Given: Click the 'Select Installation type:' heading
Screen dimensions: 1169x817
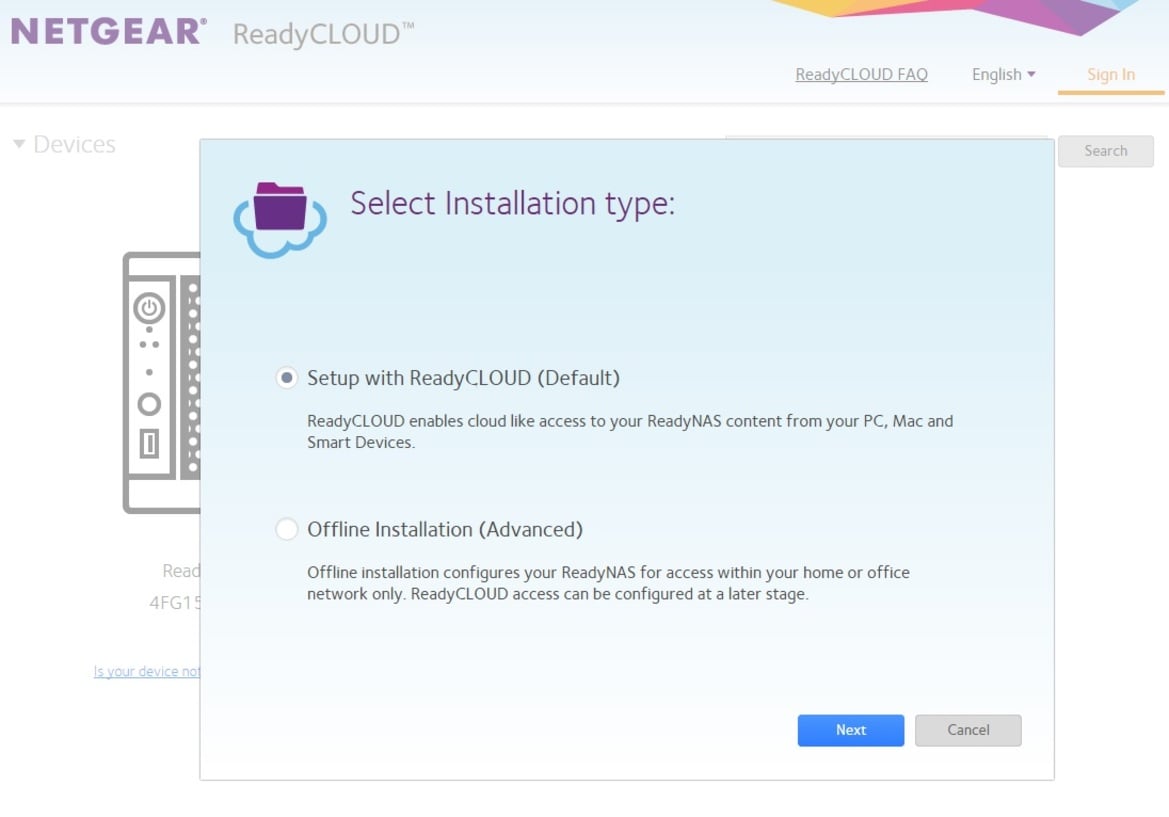Looking at the screenshot, I should click(x=512, y=204).
